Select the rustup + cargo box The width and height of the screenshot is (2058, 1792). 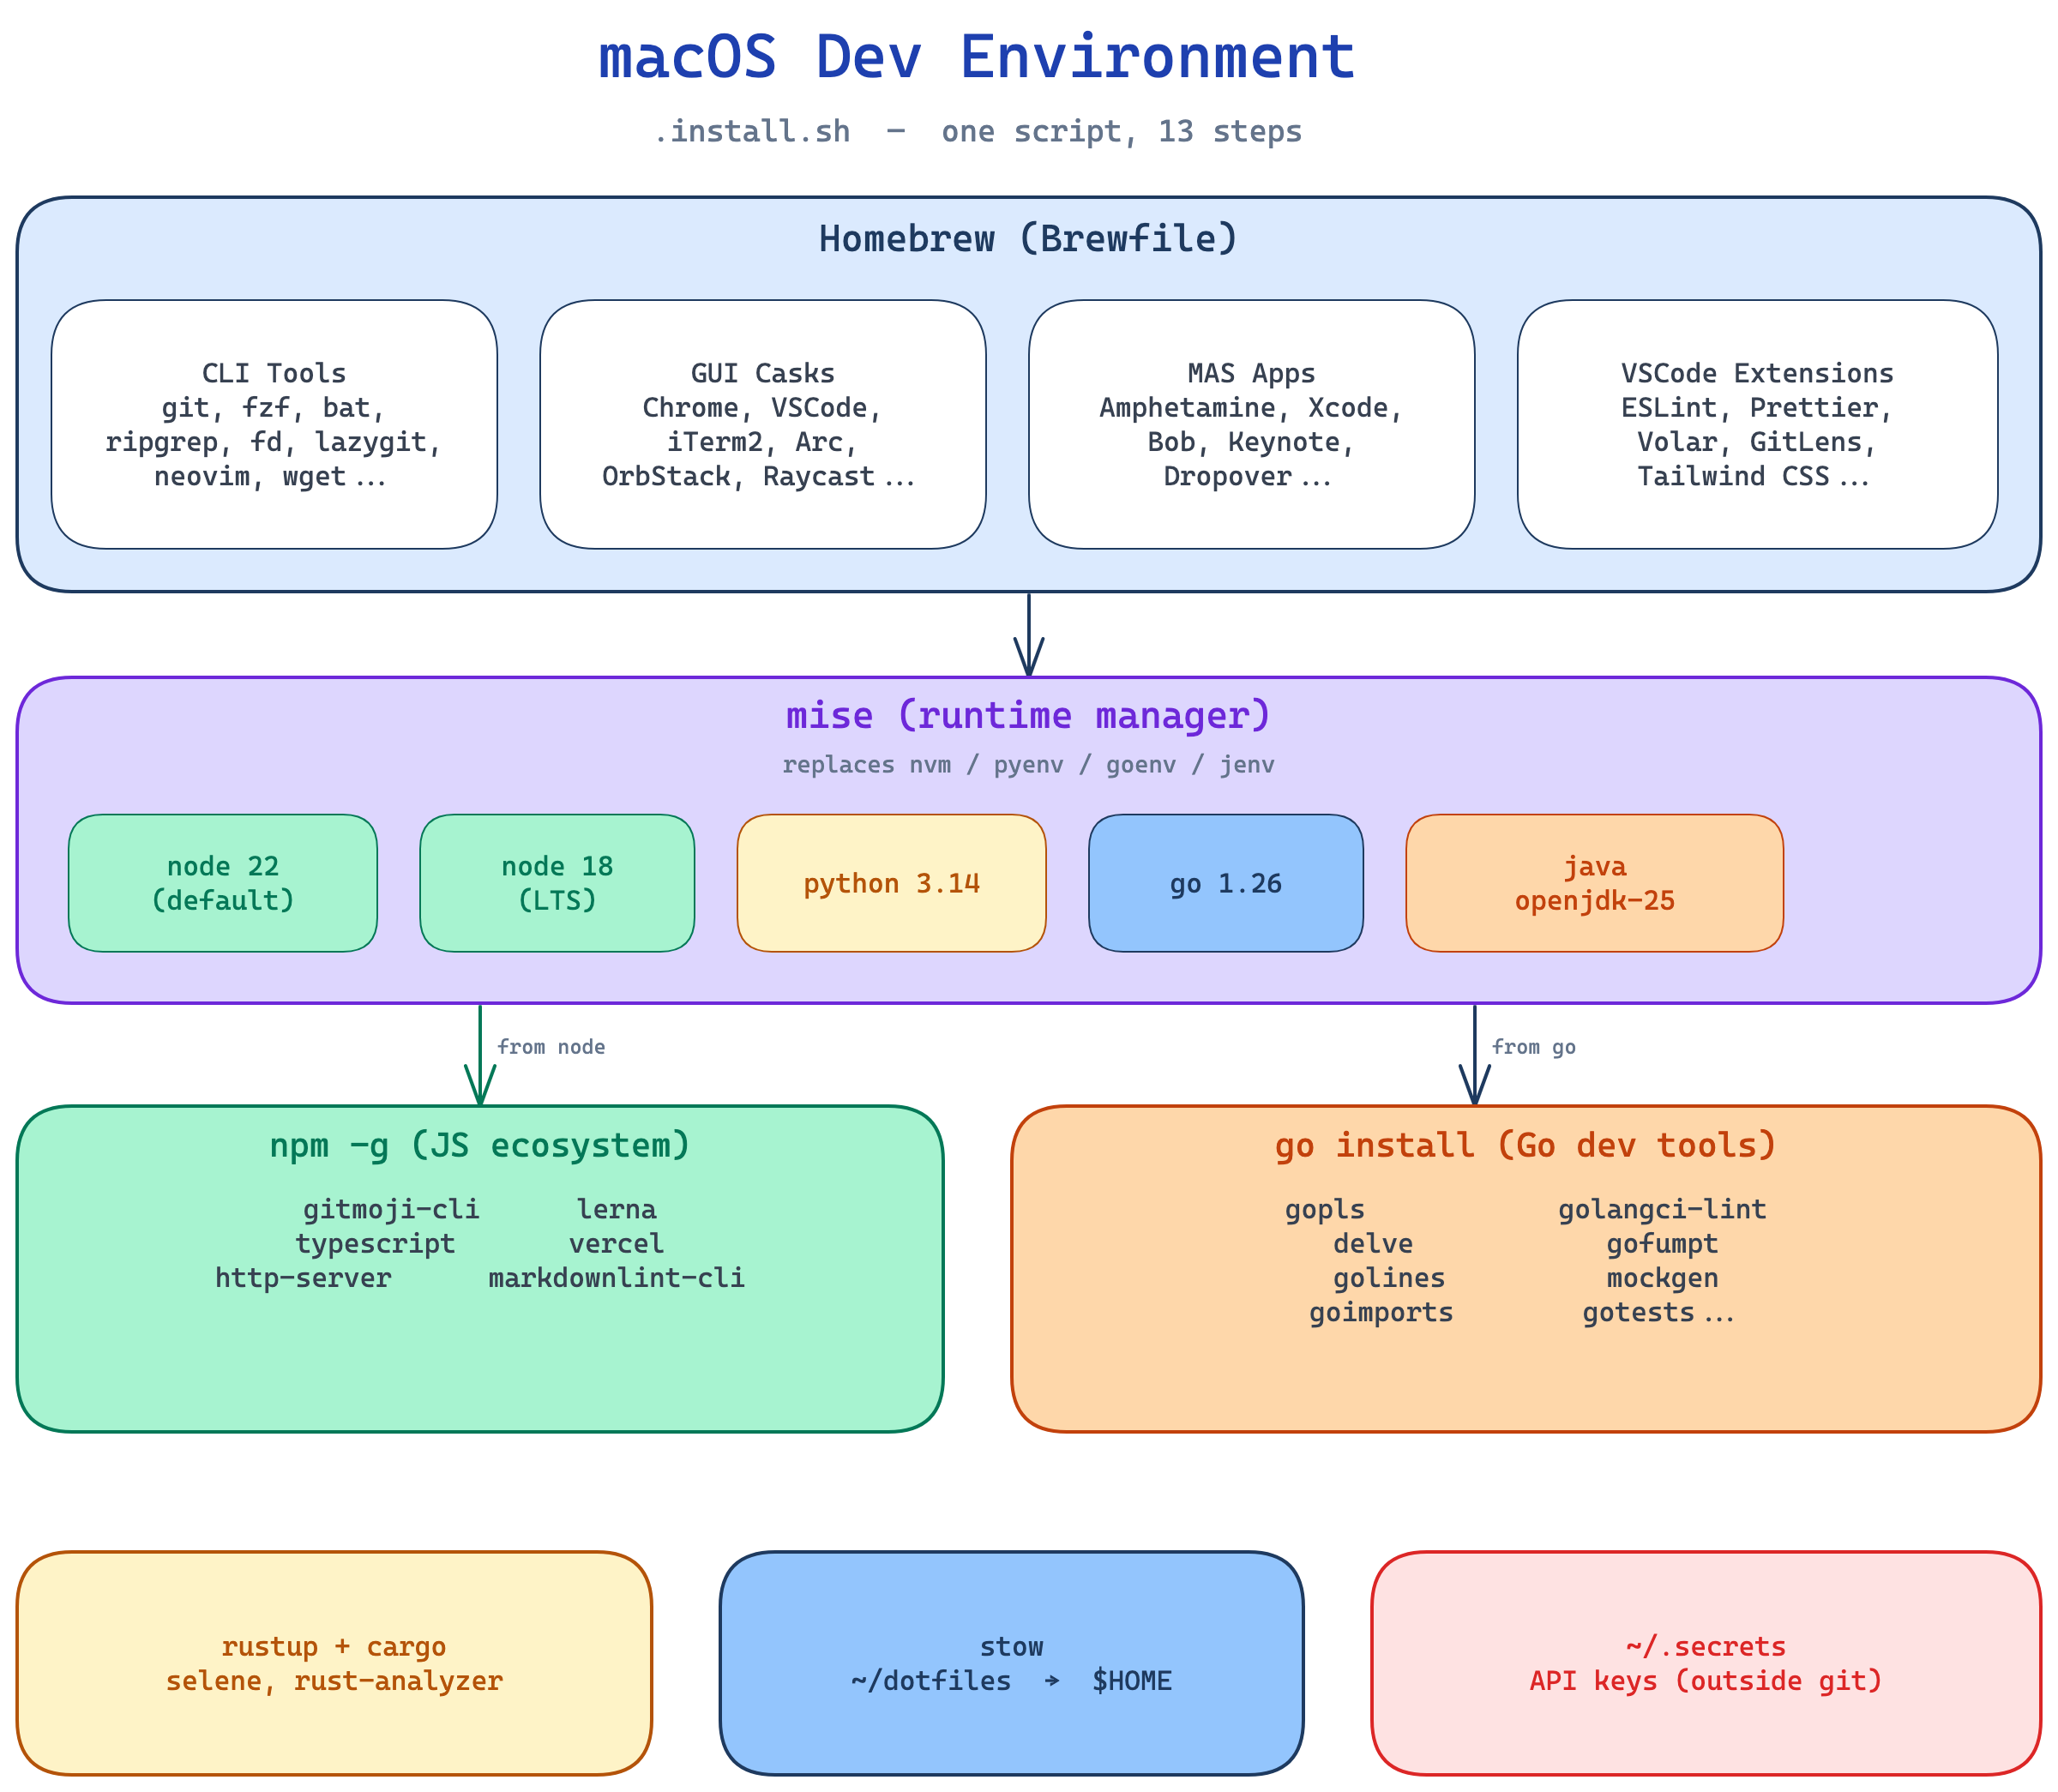click(334, 1663)
